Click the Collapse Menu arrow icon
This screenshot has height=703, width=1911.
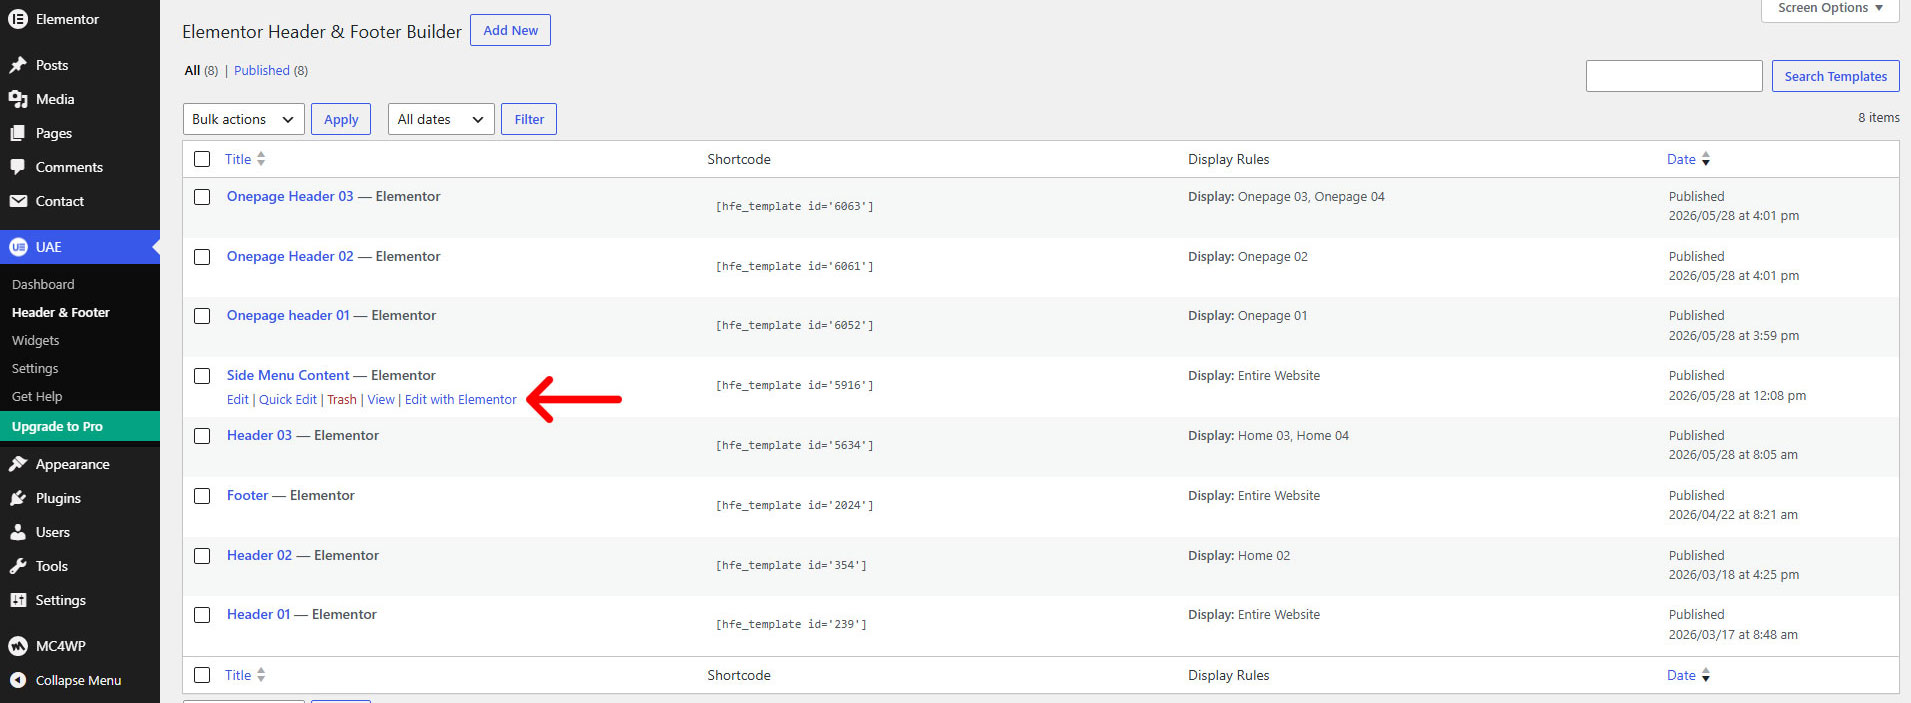coord(18,680)
